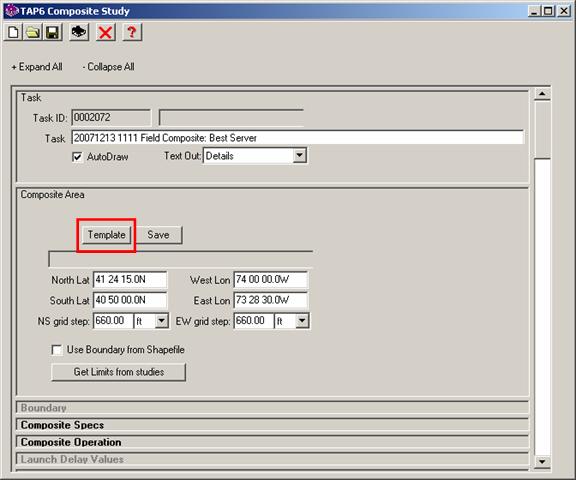Viewport: 576px width, 480px height.
Task: Click the Template button
Action: (107, 235)
